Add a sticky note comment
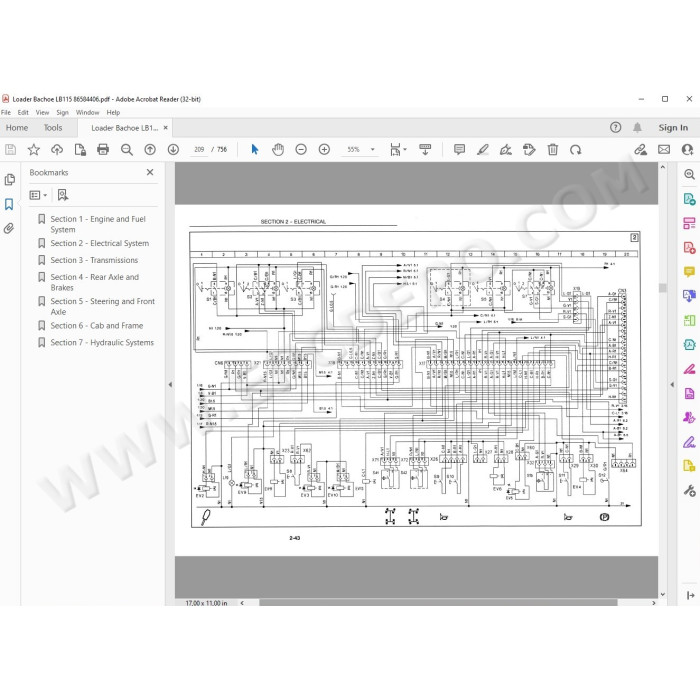Image resolution: width=700 pixels, height=700 pixels. [459, 150]
